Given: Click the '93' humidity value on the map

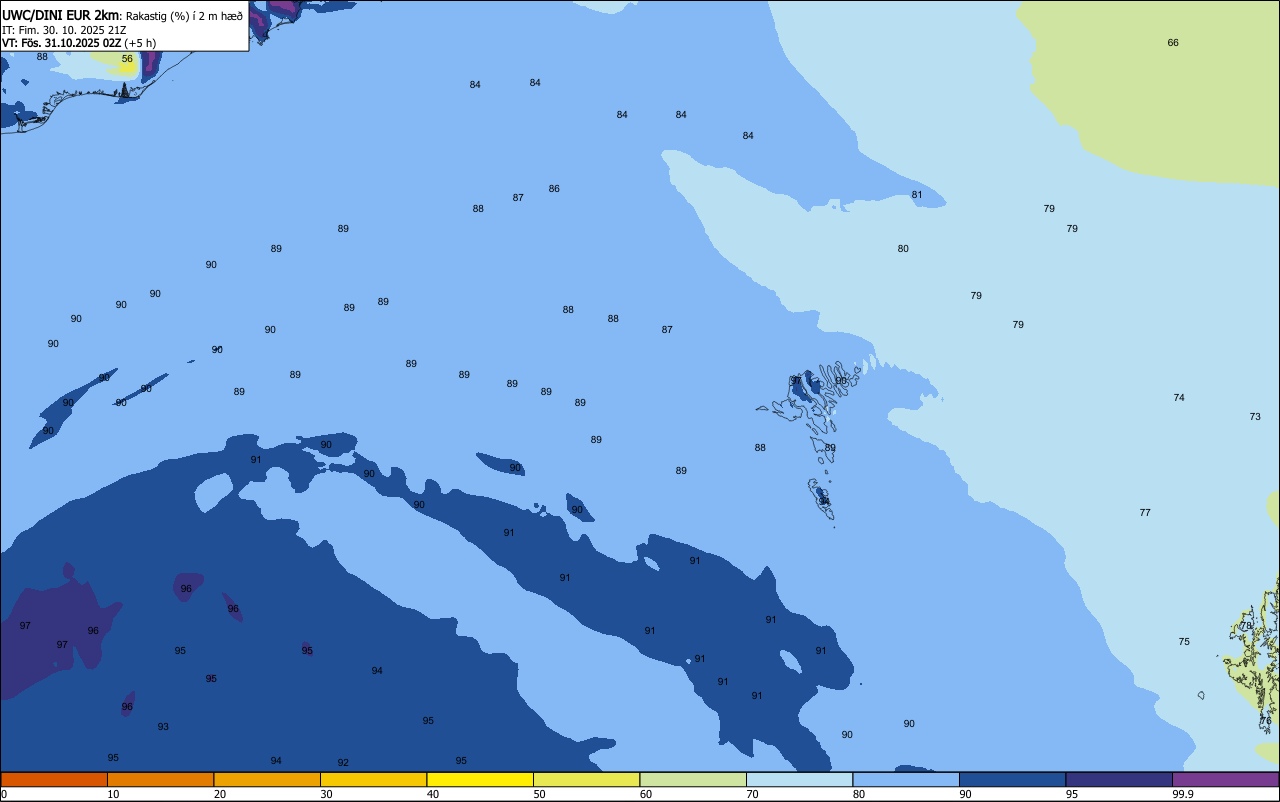Looking at the screenshot, I should click(x=163, y=726).
